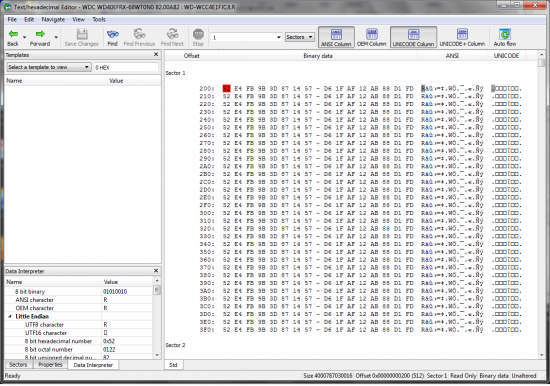Toggle the ANSI Column view
This screenshot has width=550, height=386.
(336, 37)
